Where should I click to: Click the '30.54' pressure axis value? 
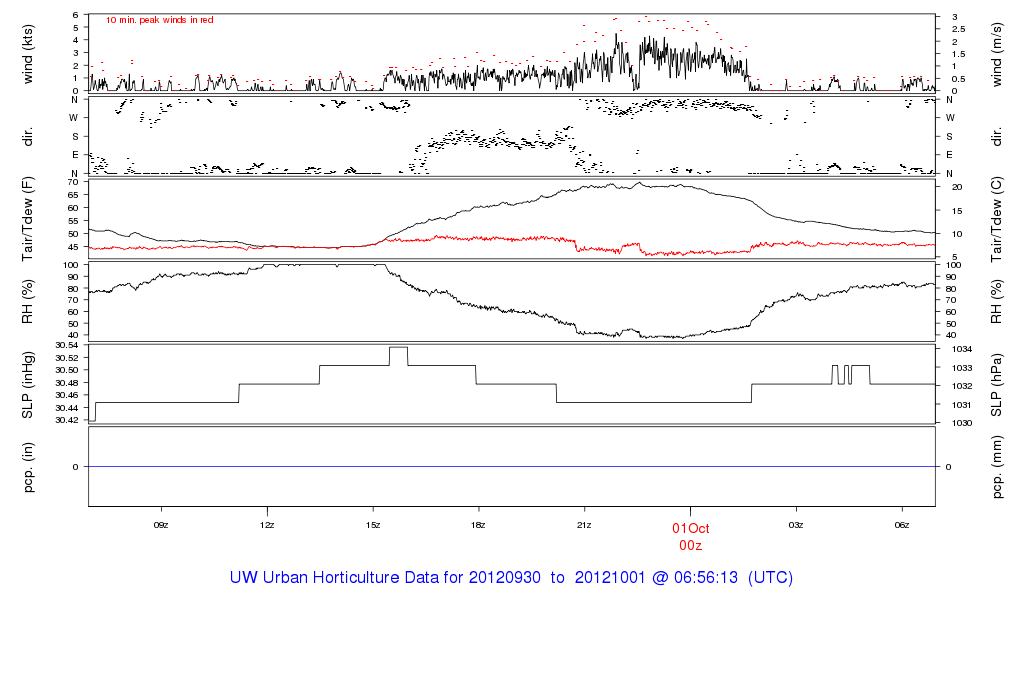pos(67,345)
